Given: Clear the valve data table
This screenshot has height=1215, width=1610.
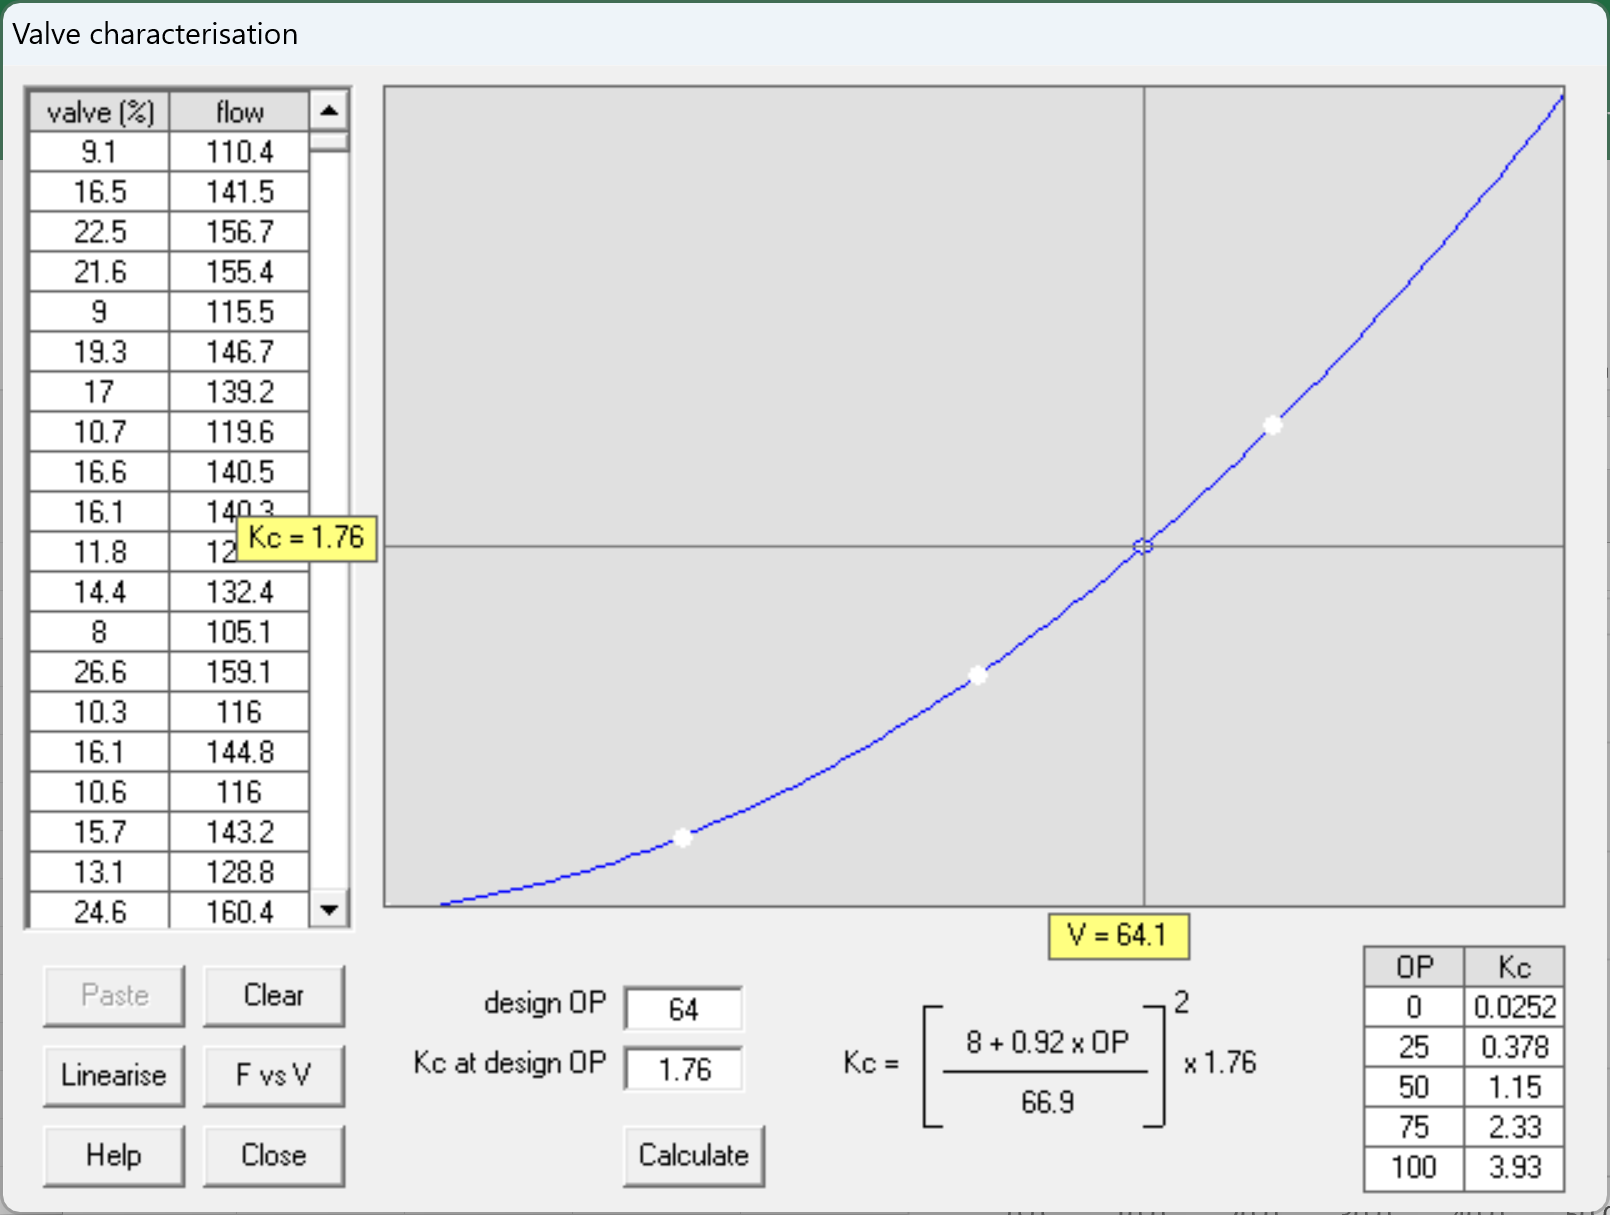Looking at the screenshot, I should point(273,995).
